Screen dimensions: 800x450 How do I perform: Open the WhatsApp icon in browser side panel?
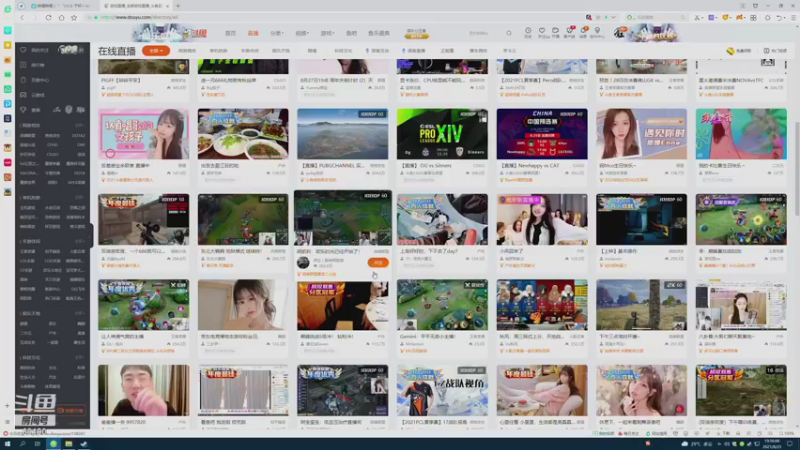pyautogui.click(x=8, y=89)
